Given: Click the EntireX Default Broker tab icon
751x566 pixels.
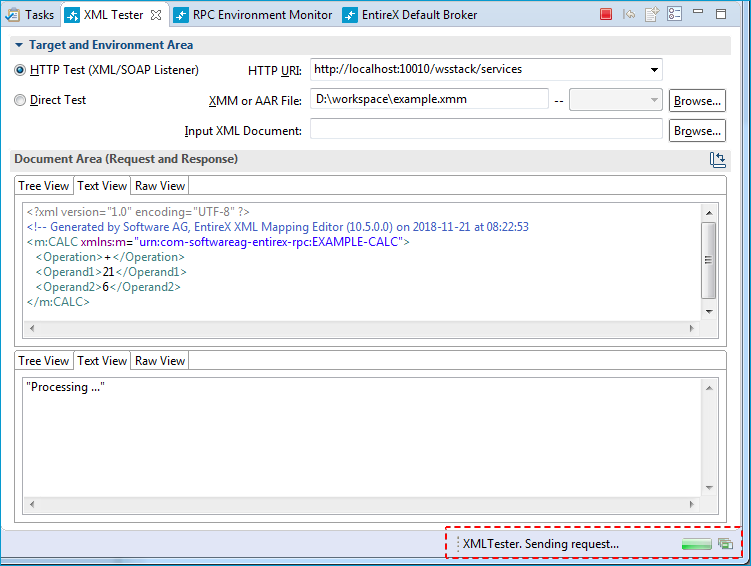Looking at the screenshot, I should coord(350,15).
